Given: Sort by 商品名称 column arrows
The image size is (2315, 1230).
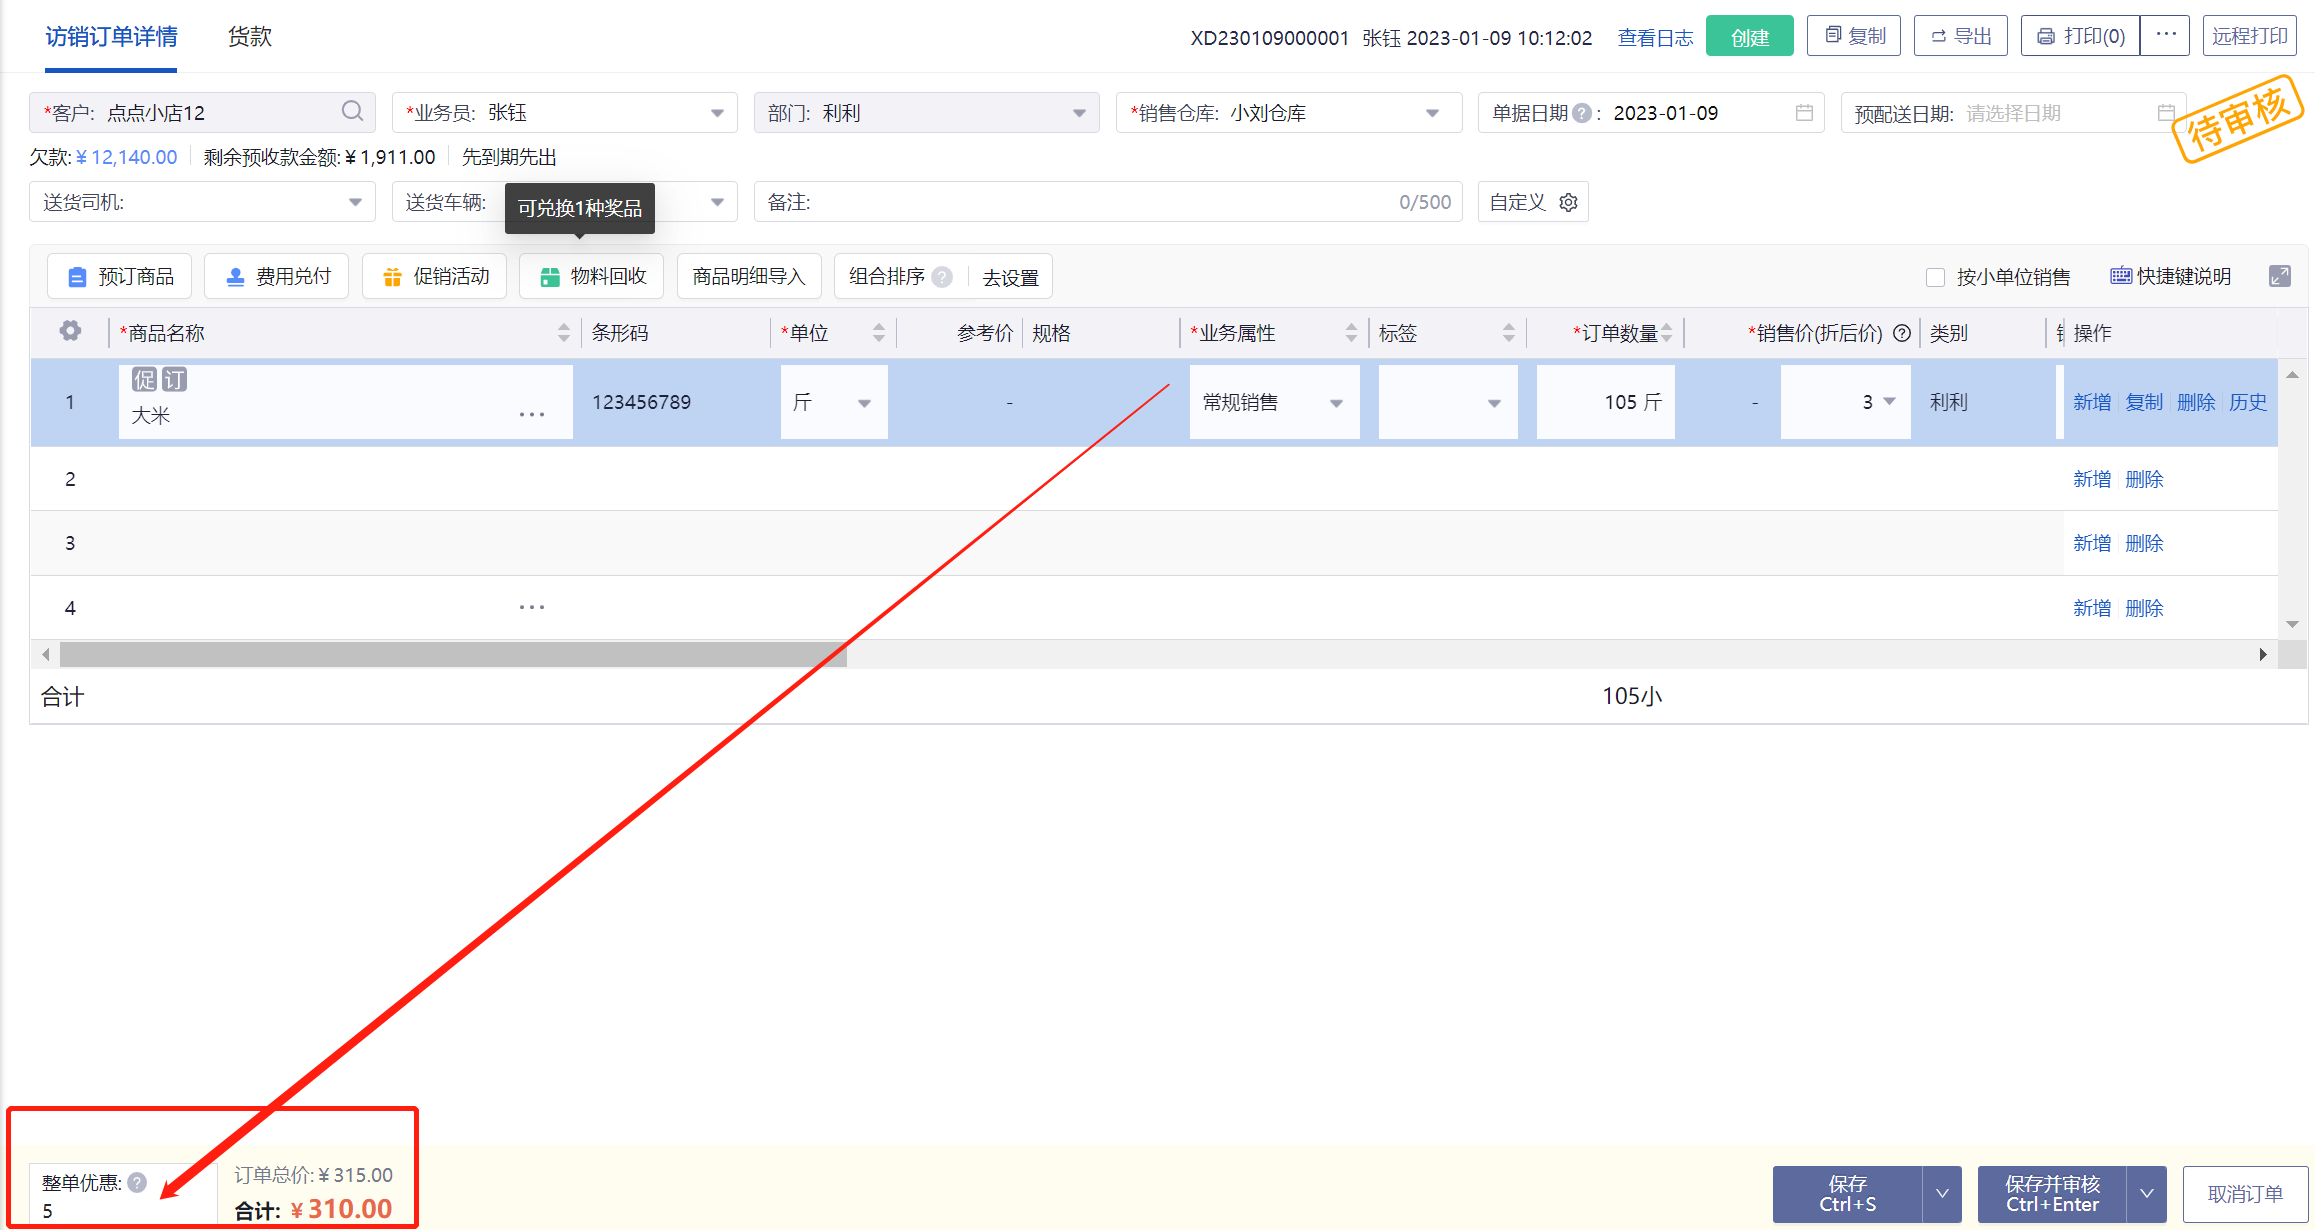Looking at the screenshot, I should [x=563, y=333].
